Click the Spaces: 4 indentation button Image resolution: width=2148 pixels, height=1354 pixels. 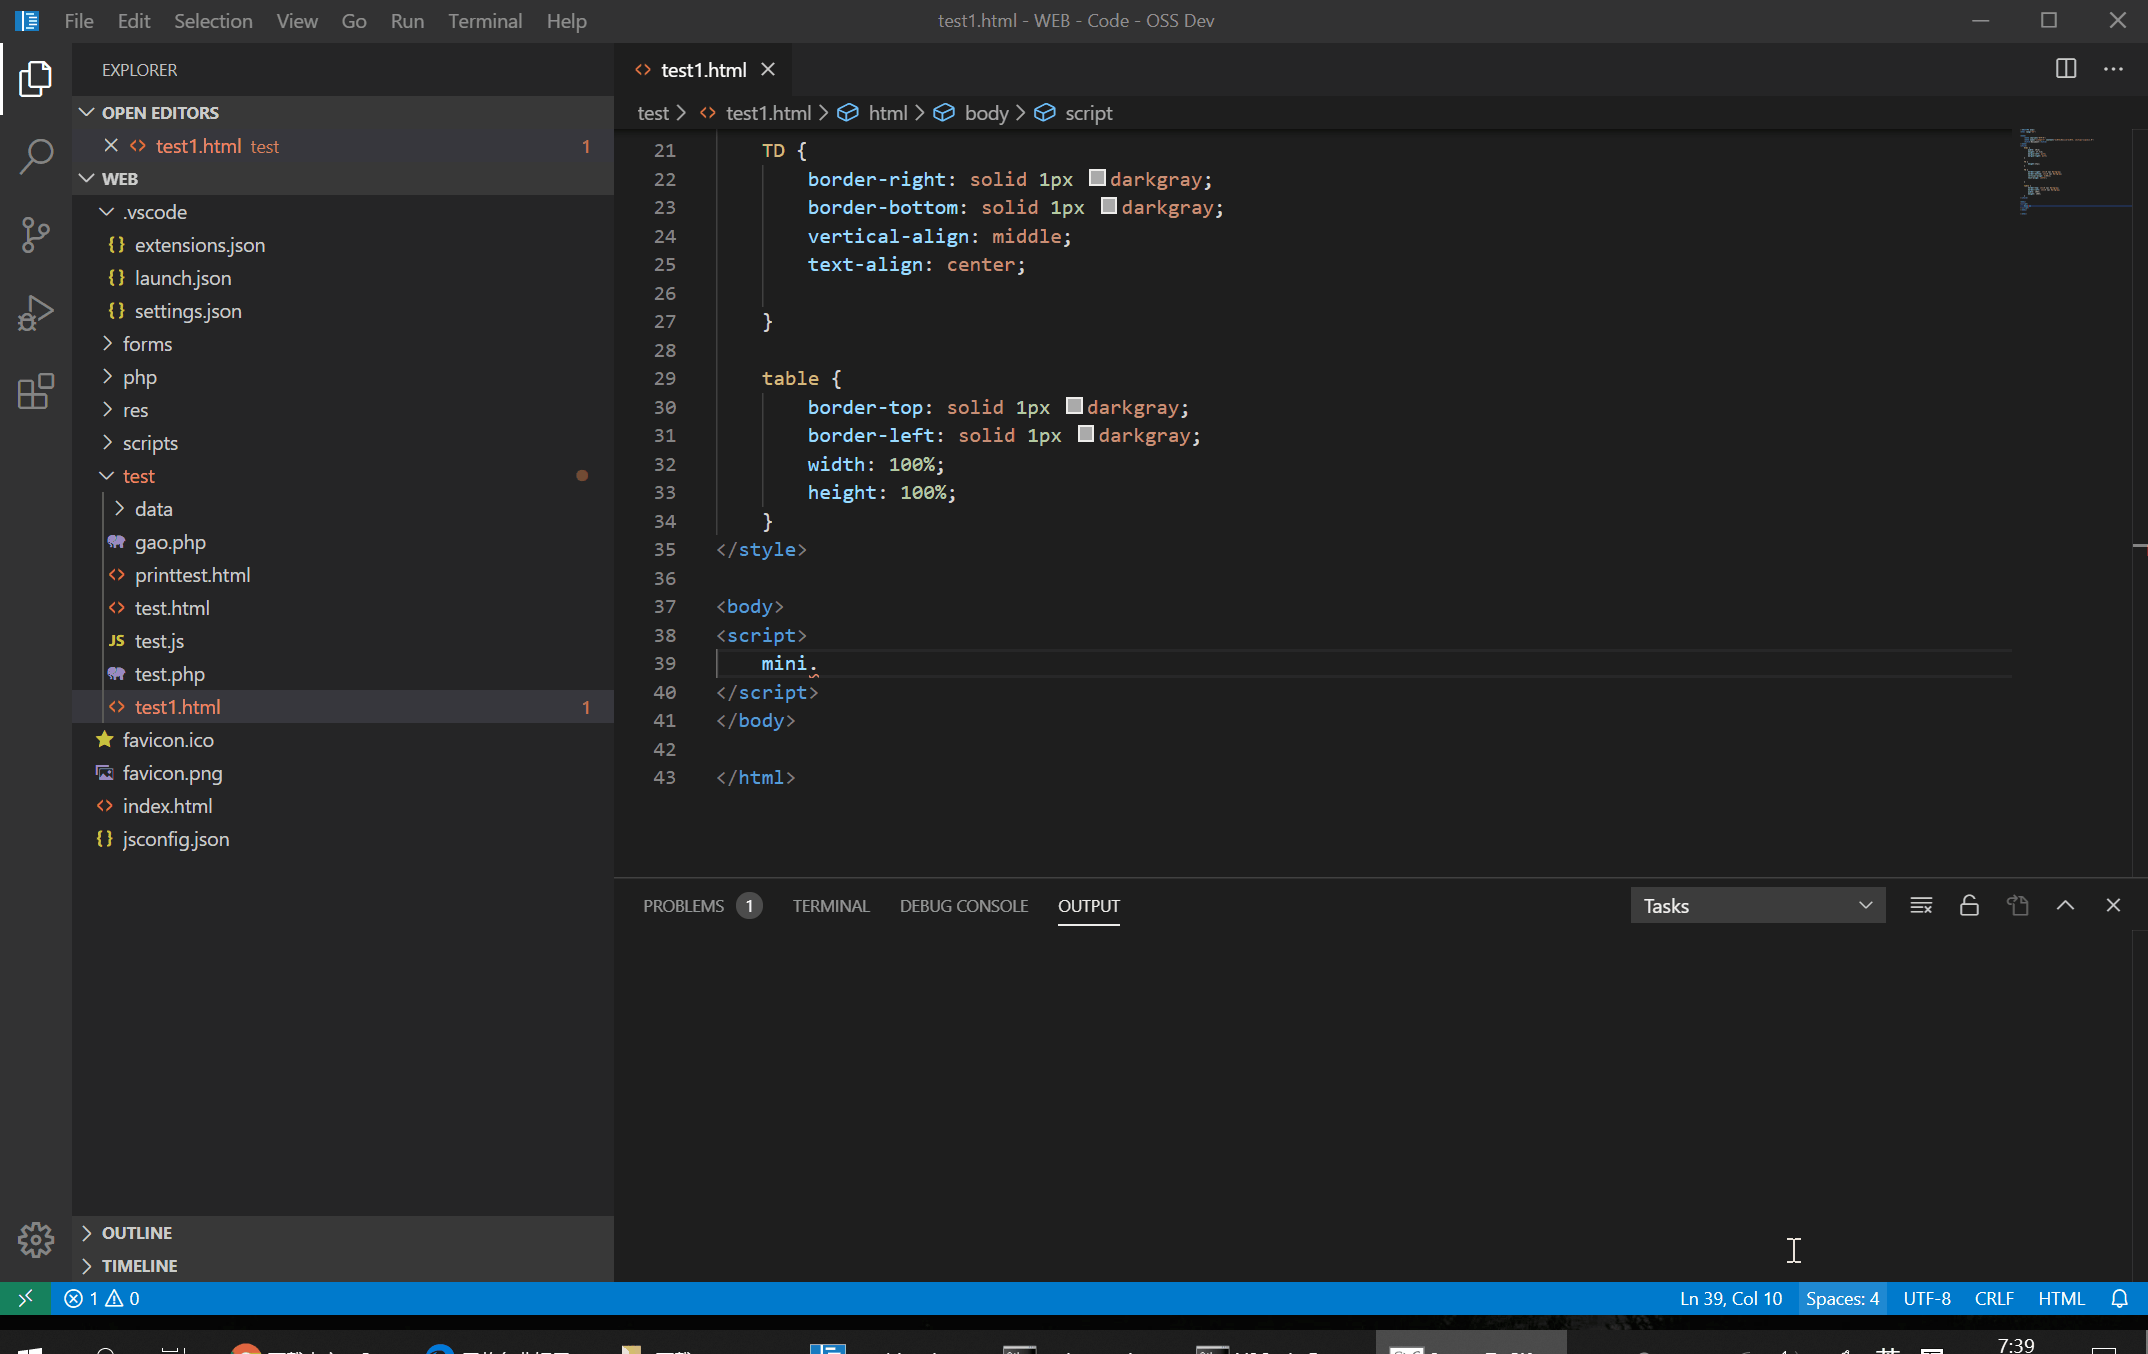pyautogui.click(x=1842, y=1298)
